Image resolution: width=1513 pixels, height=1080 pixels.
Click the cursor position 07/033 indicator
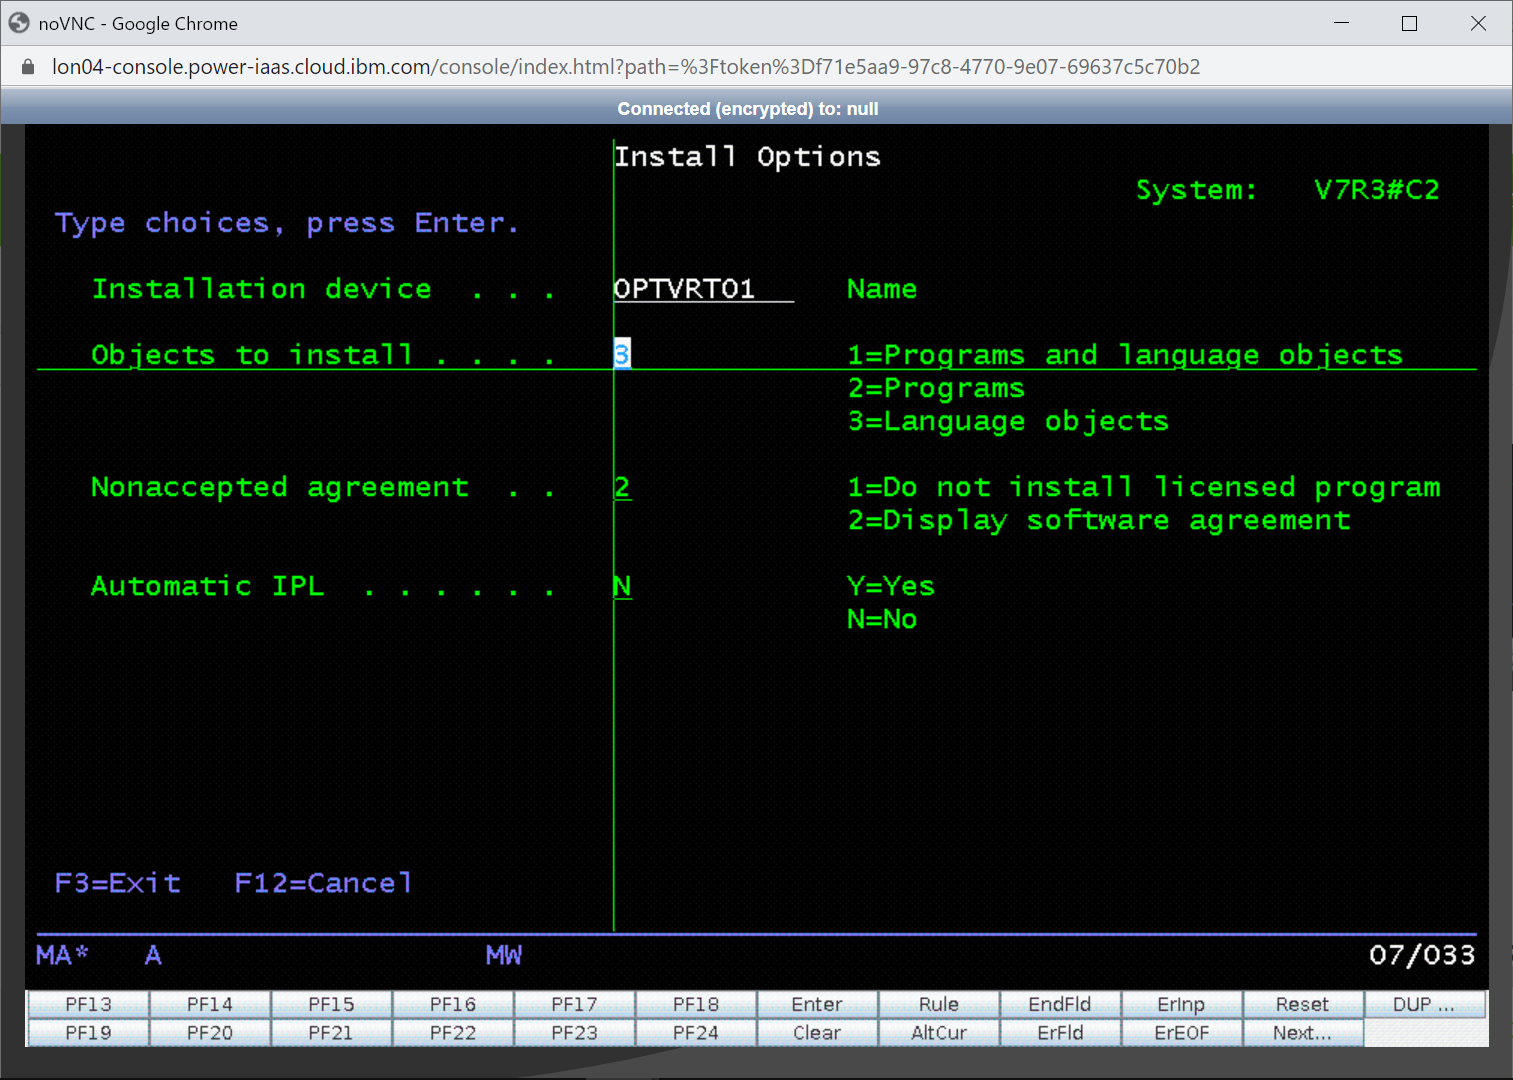(x=1422, y=955)
